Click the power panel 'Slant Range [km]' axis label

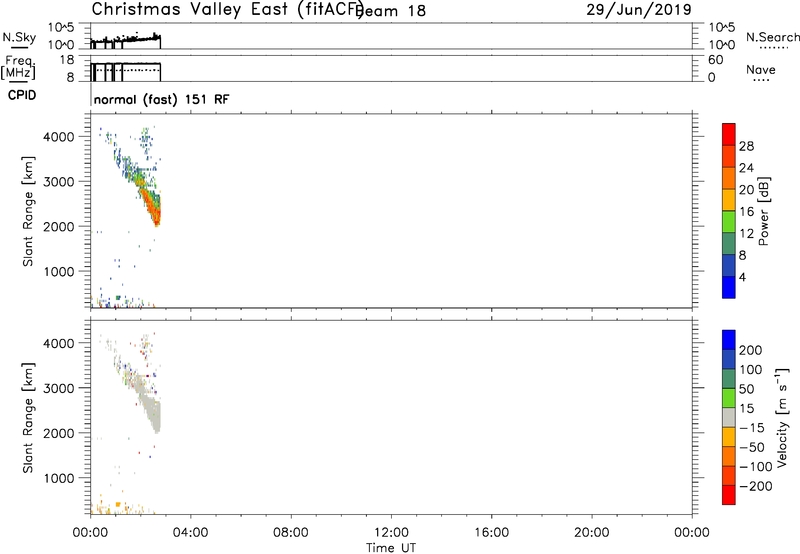(x=28, y=211)
